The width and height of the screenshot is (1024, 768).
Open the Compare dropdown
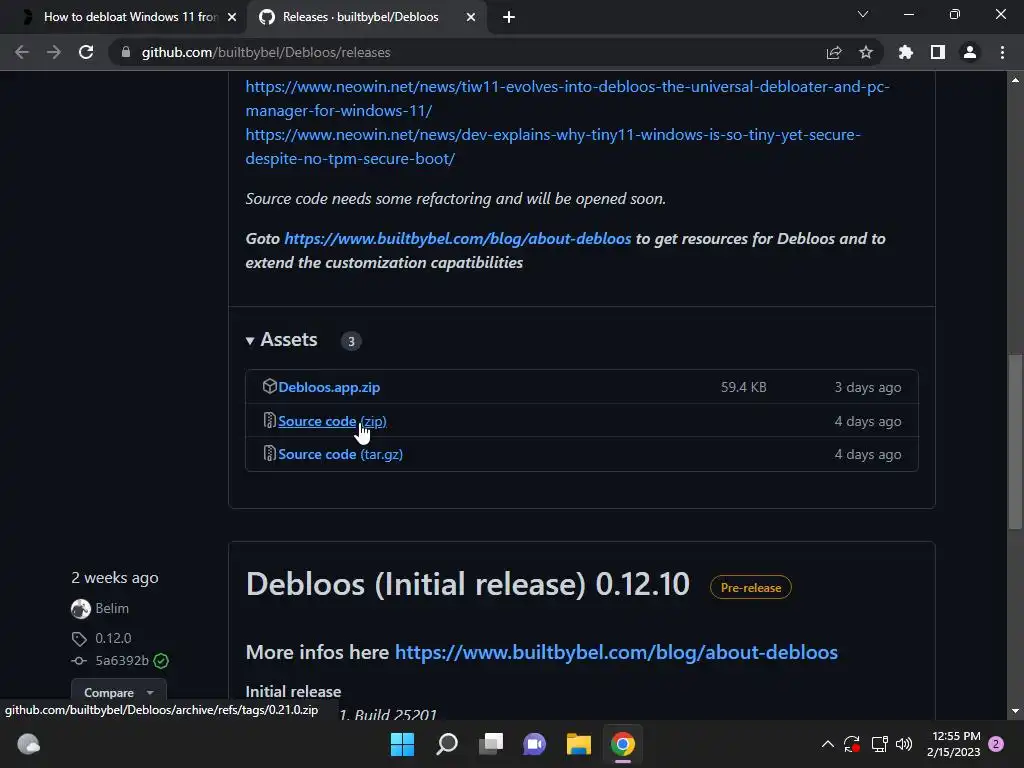tap(119, 692)
